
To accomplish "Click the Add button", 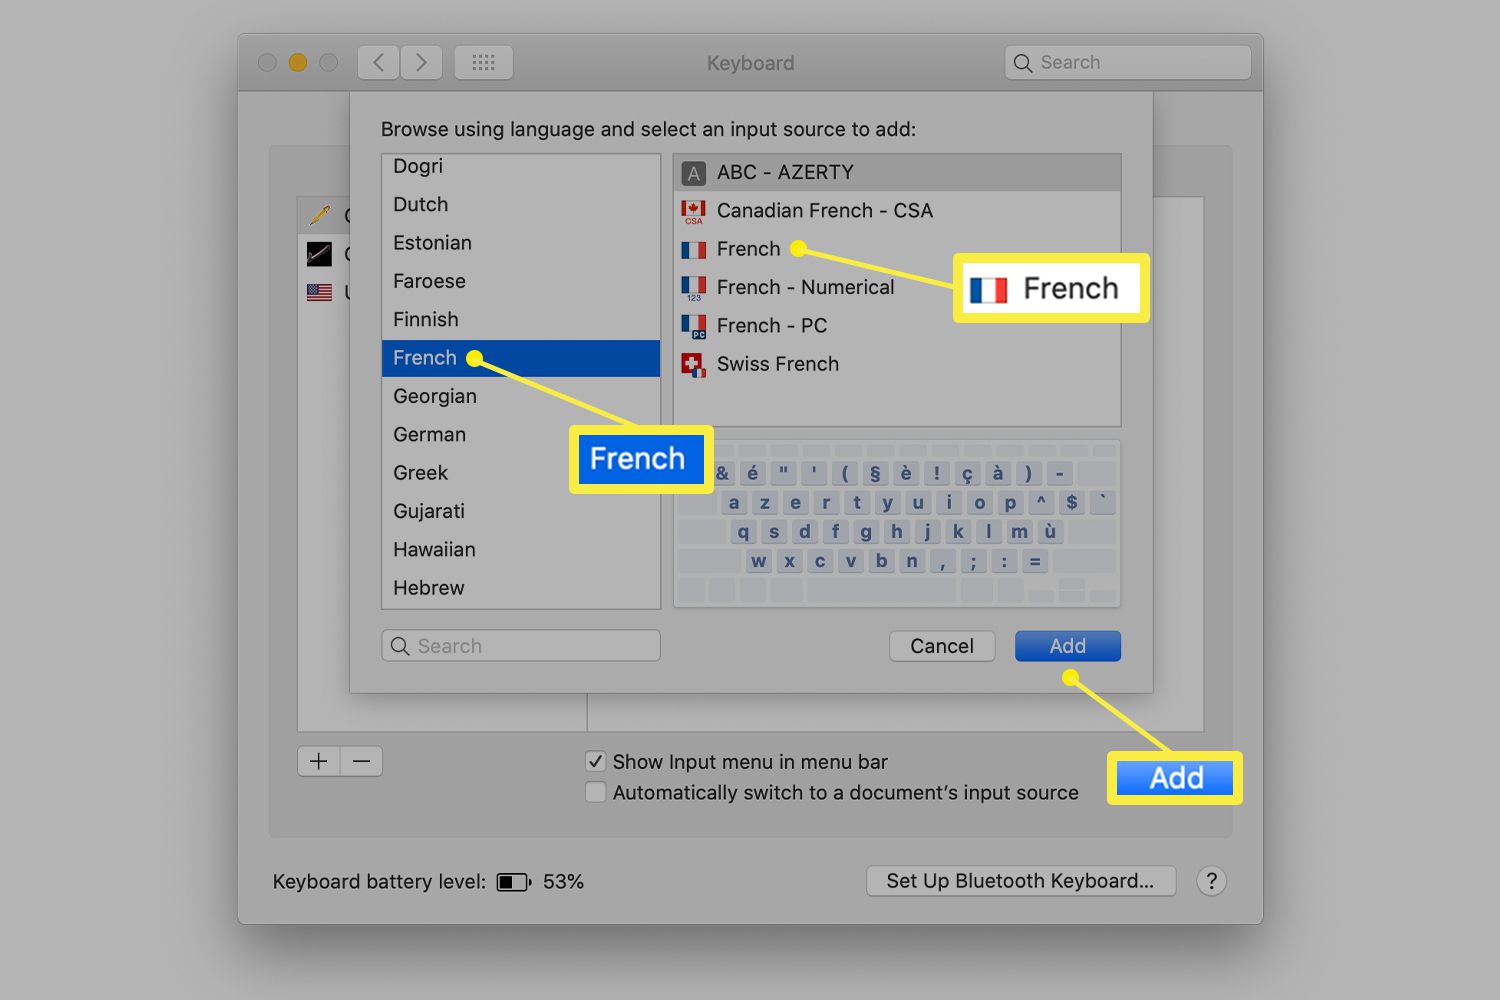I will coord(1067,646).
